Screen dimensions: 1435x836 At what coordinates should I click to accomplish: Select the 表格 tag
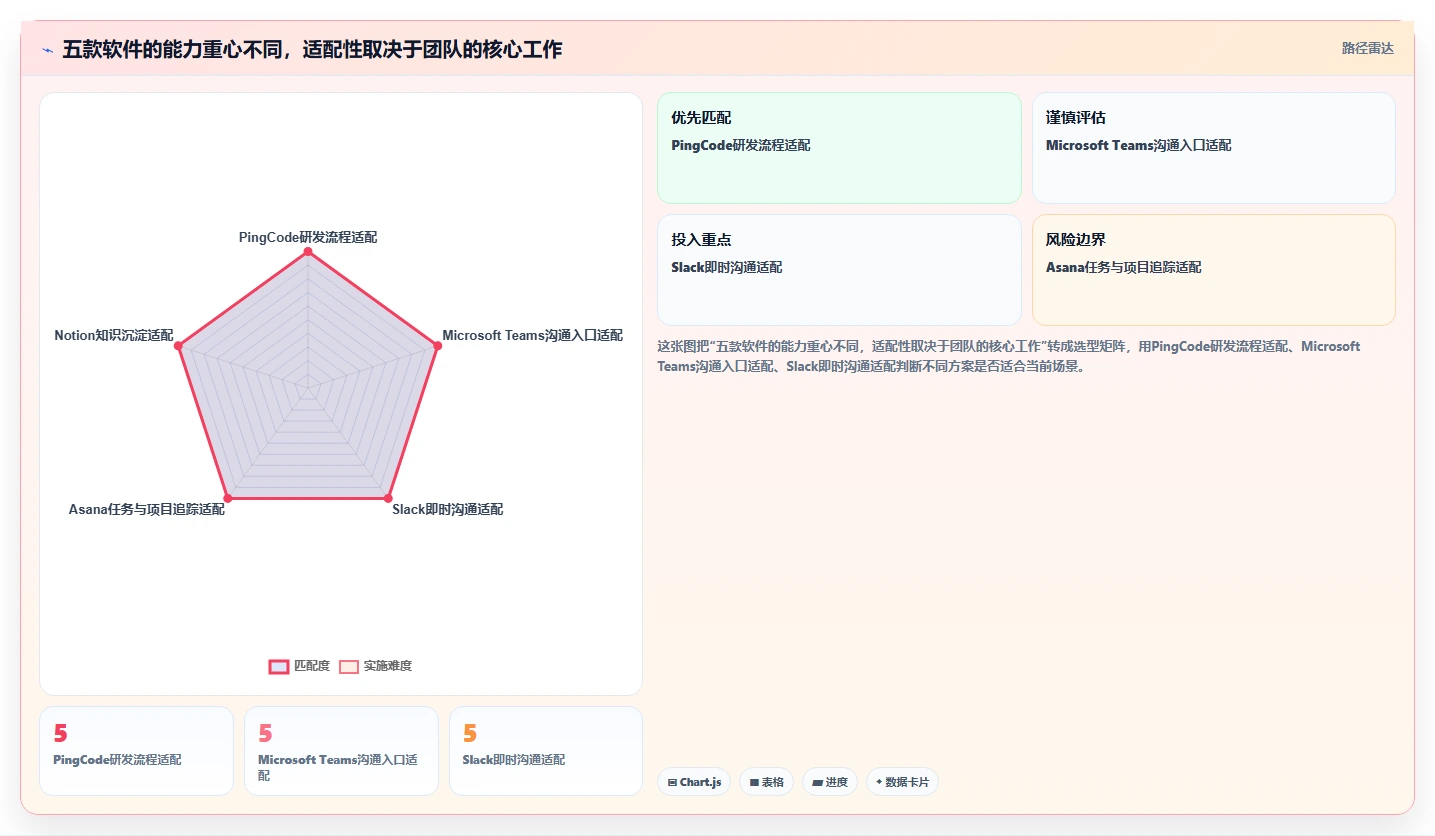point(767,782)
